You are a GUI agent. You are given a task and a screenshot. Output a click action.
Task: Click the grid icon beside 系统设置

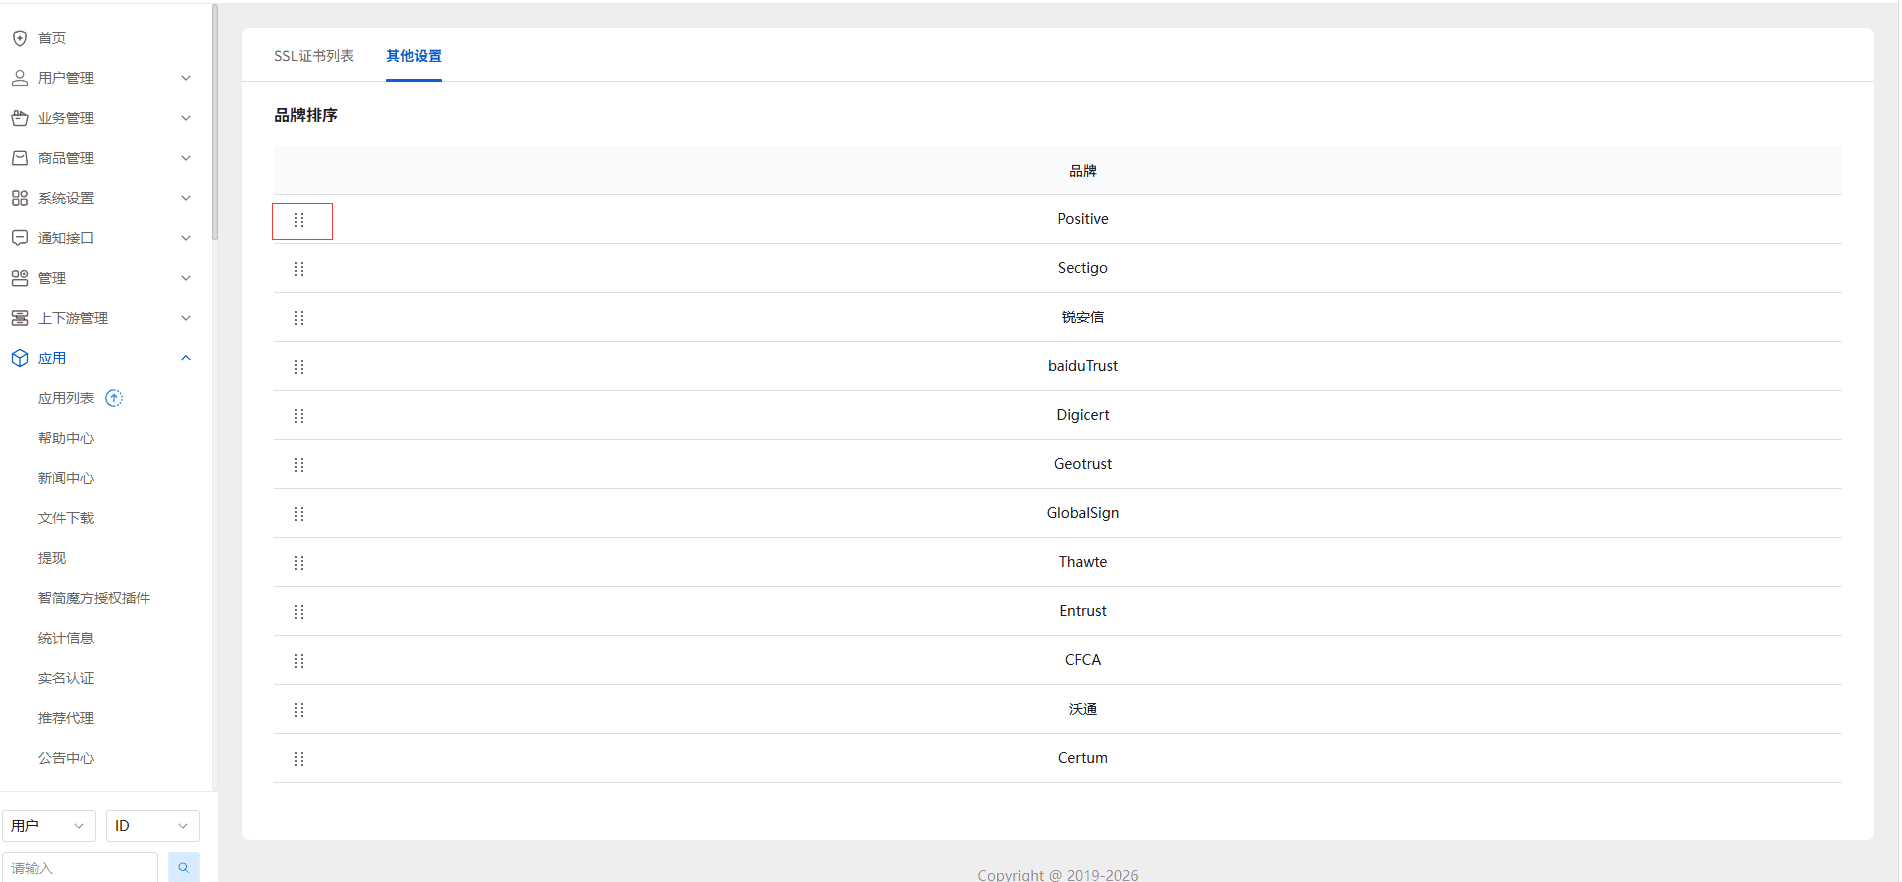point(20,198)
